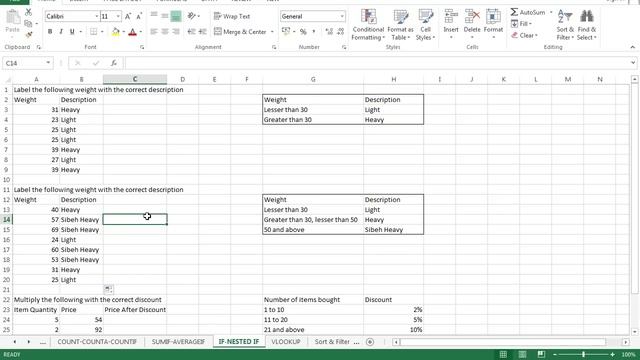Select column C header

point(135,79)
